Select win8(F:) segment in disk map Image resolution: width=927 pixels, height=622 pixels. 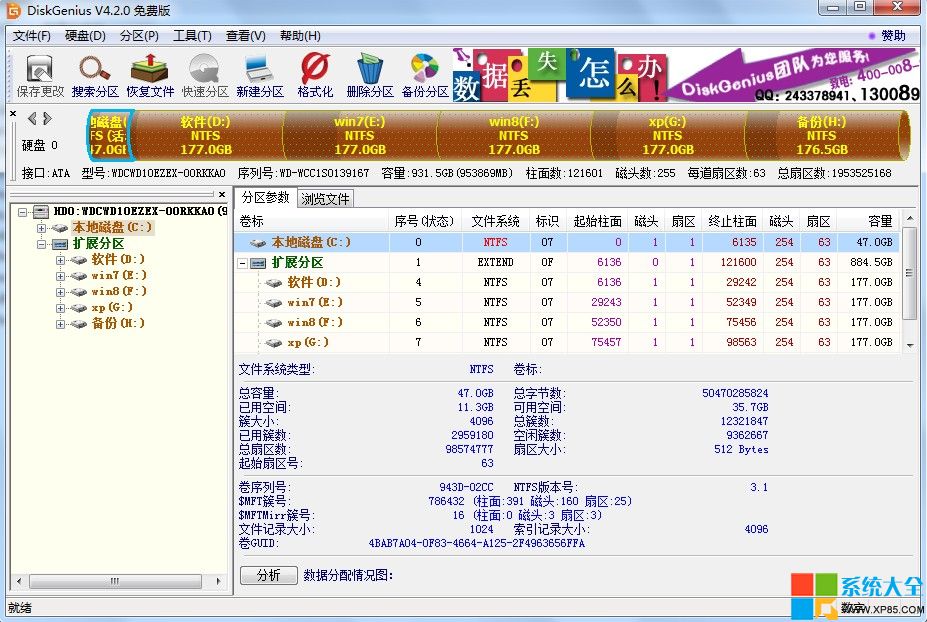[514, 135]
